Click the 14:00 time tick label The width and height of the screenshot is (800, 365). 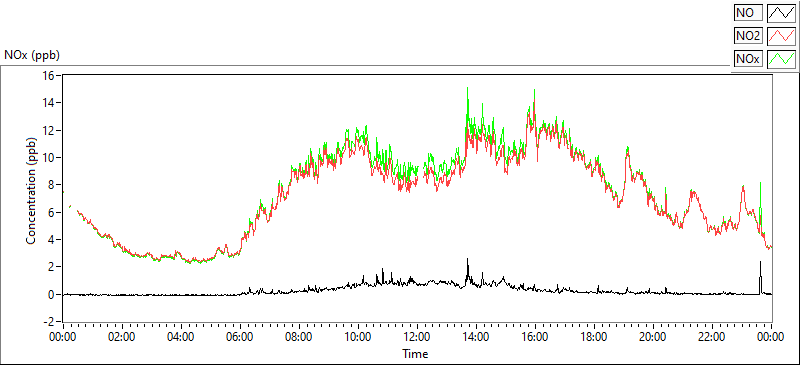[x=476, y=337]
